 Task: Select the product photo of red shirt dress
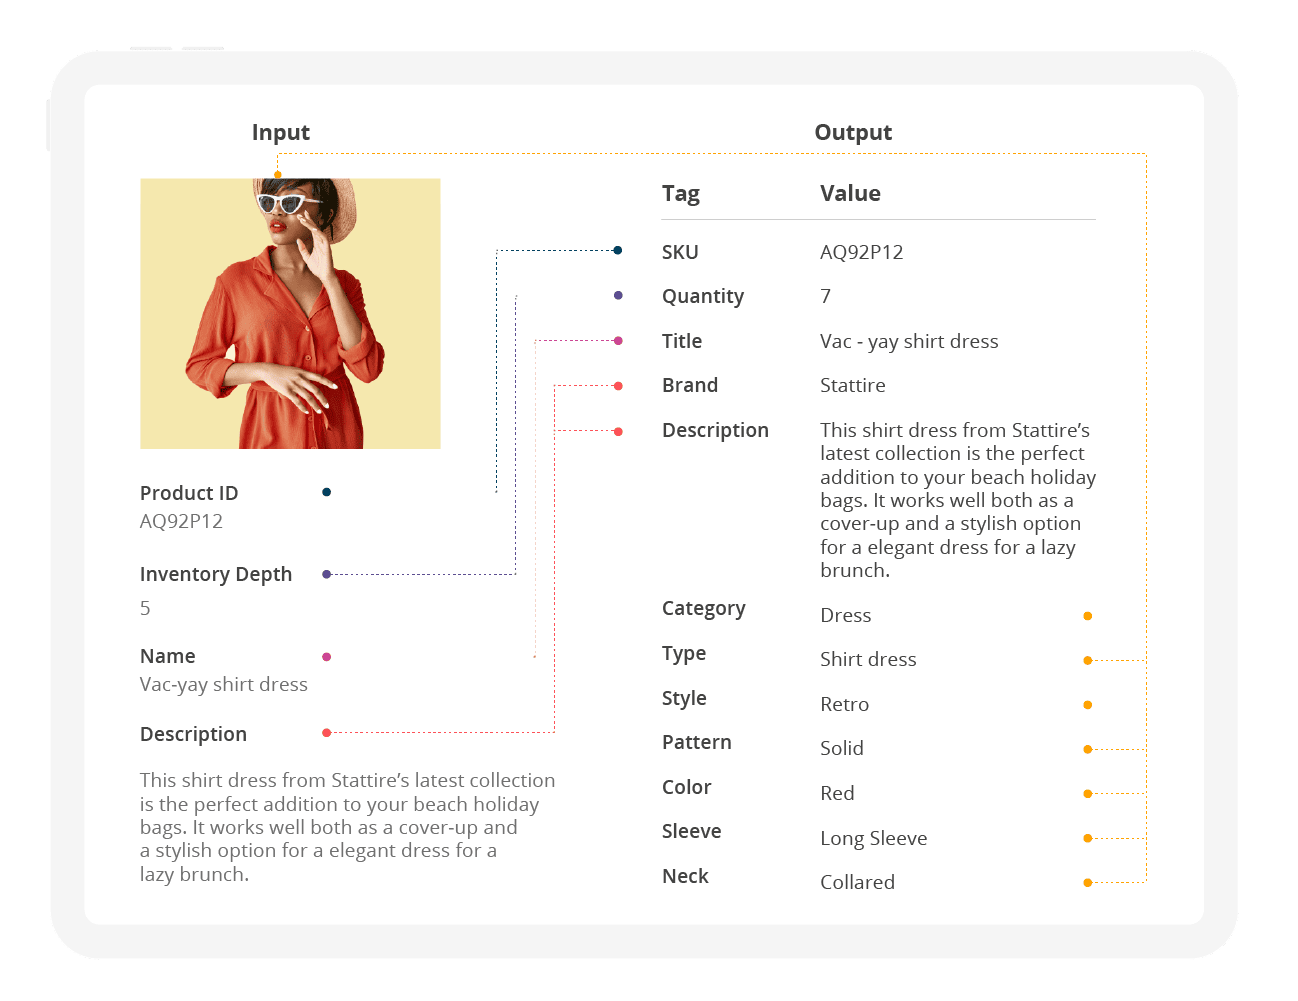coord(290,314)
